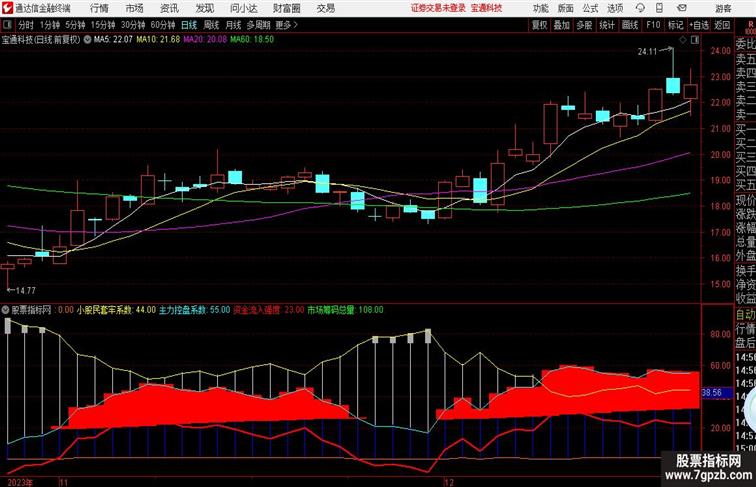Select the 日线 daily chart tab
756x487 pixels.
click(x=189, y=25)
